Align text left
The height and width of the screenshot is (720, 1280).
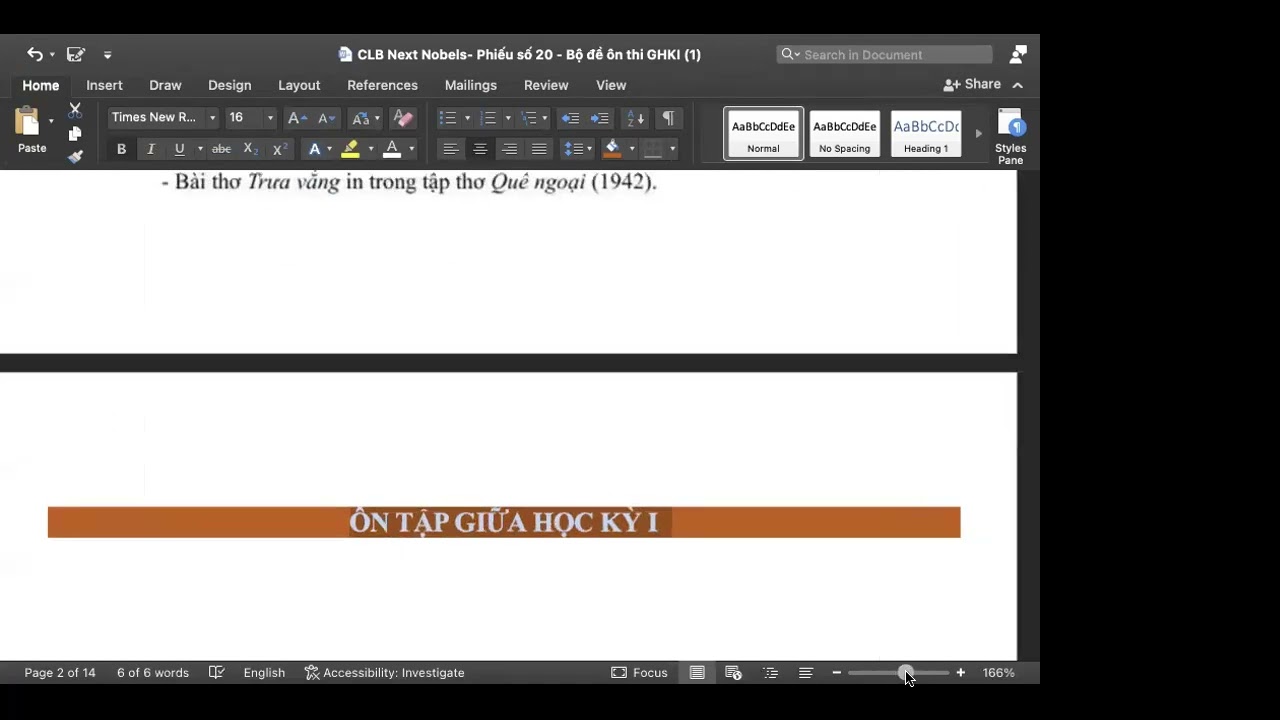click(x=451, y=149)
